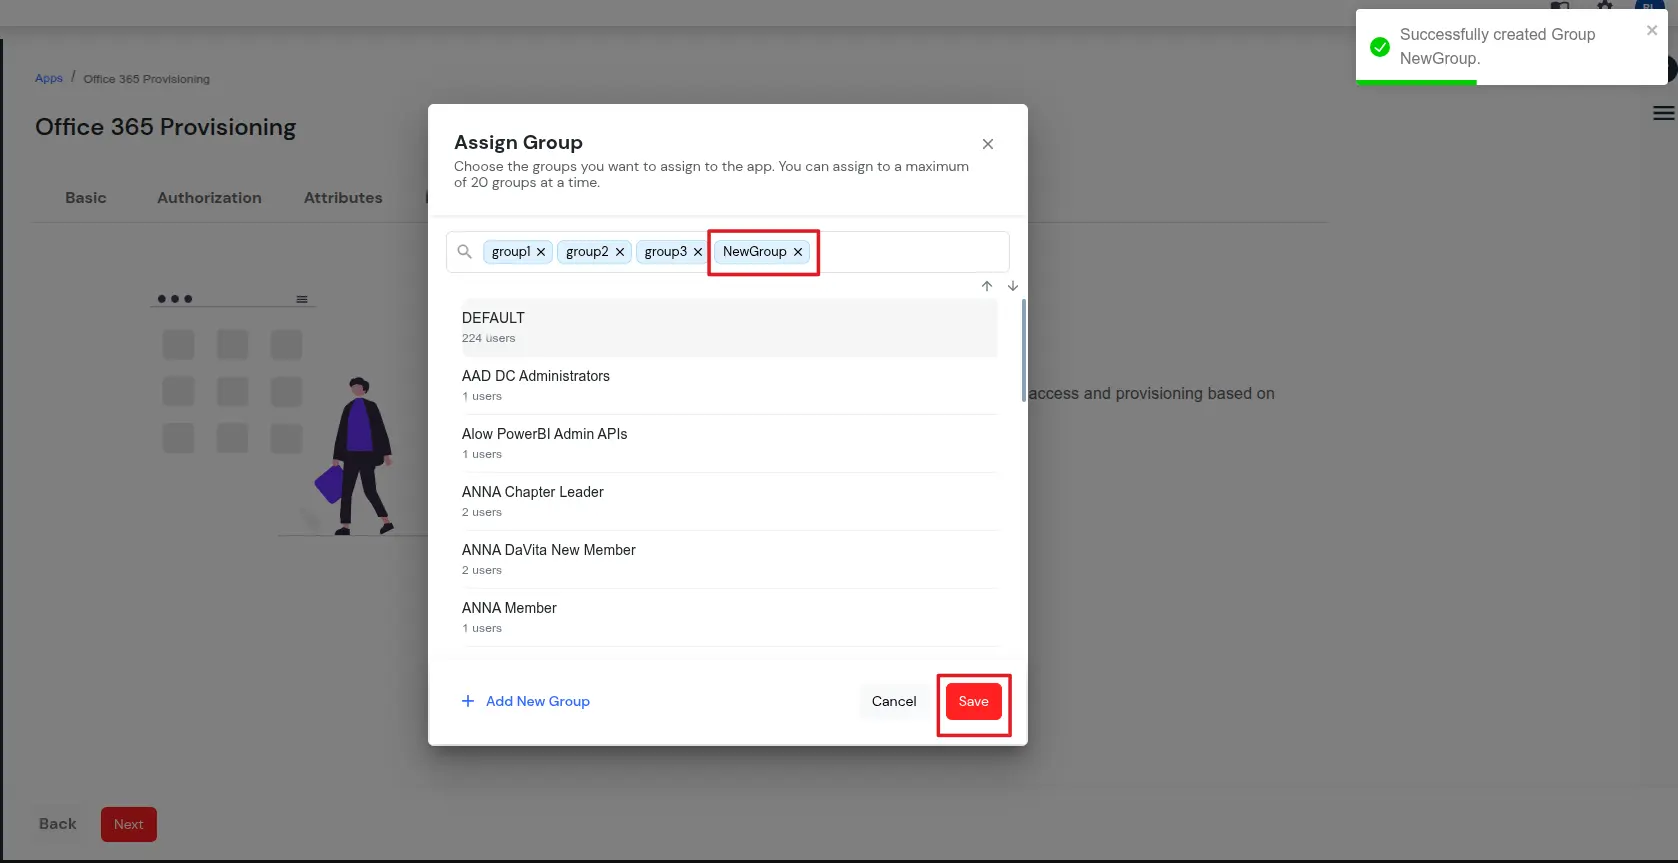1678x863 pixels.
Task: Select ANNA Member group
Action: pos(729,617)
